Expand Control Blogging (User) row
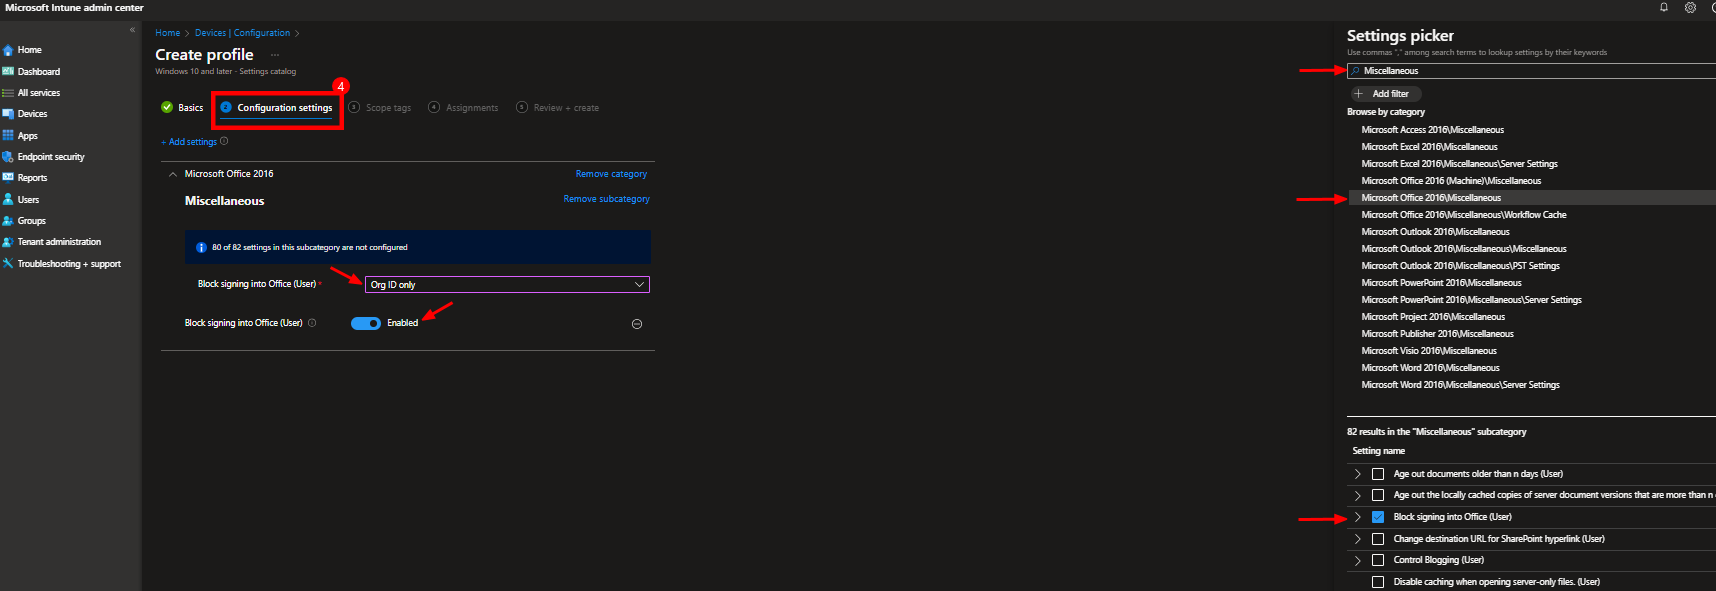 tap(1357, 560)
